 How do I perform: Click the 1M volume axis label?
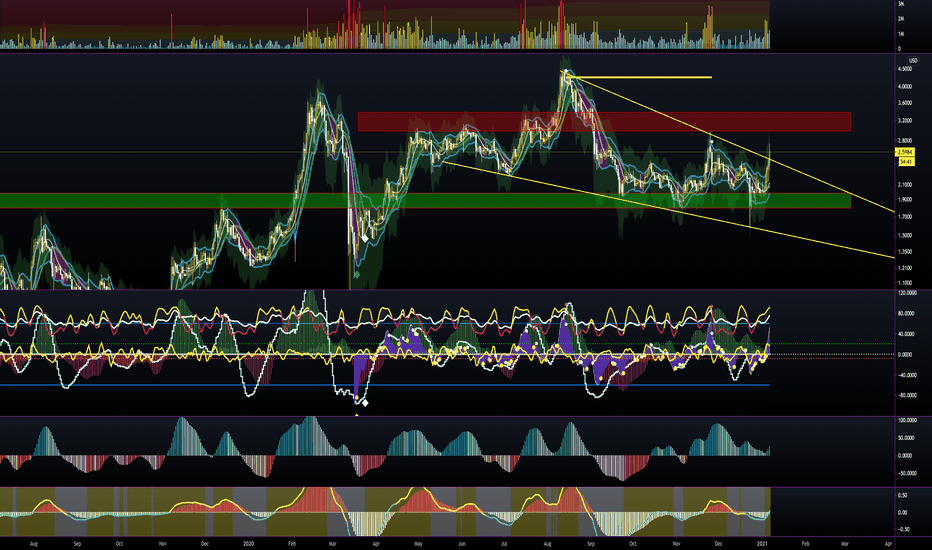[900, 34]
